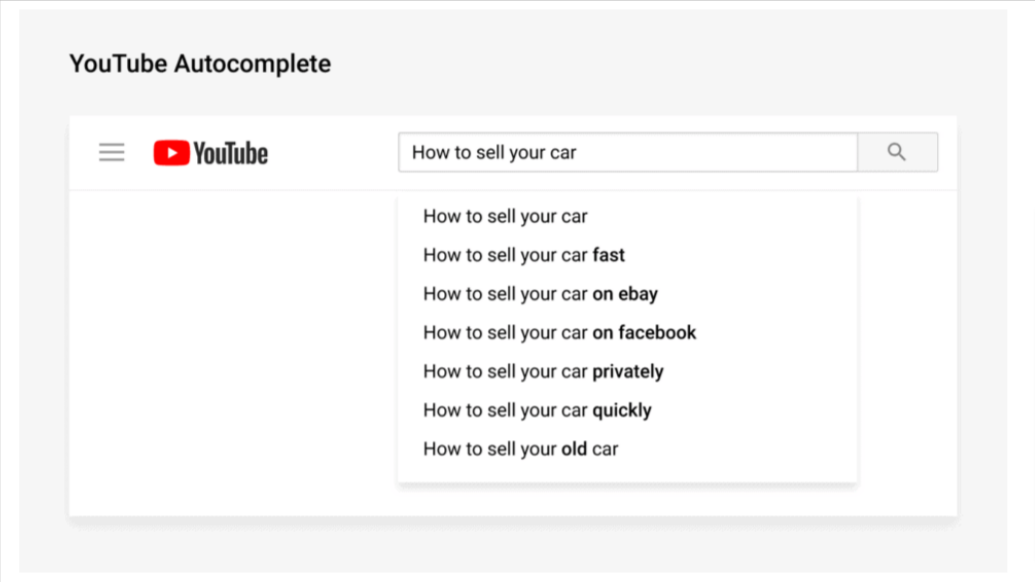Click the bold word 'fast'

pyautogui.click(x=609, y=255)
